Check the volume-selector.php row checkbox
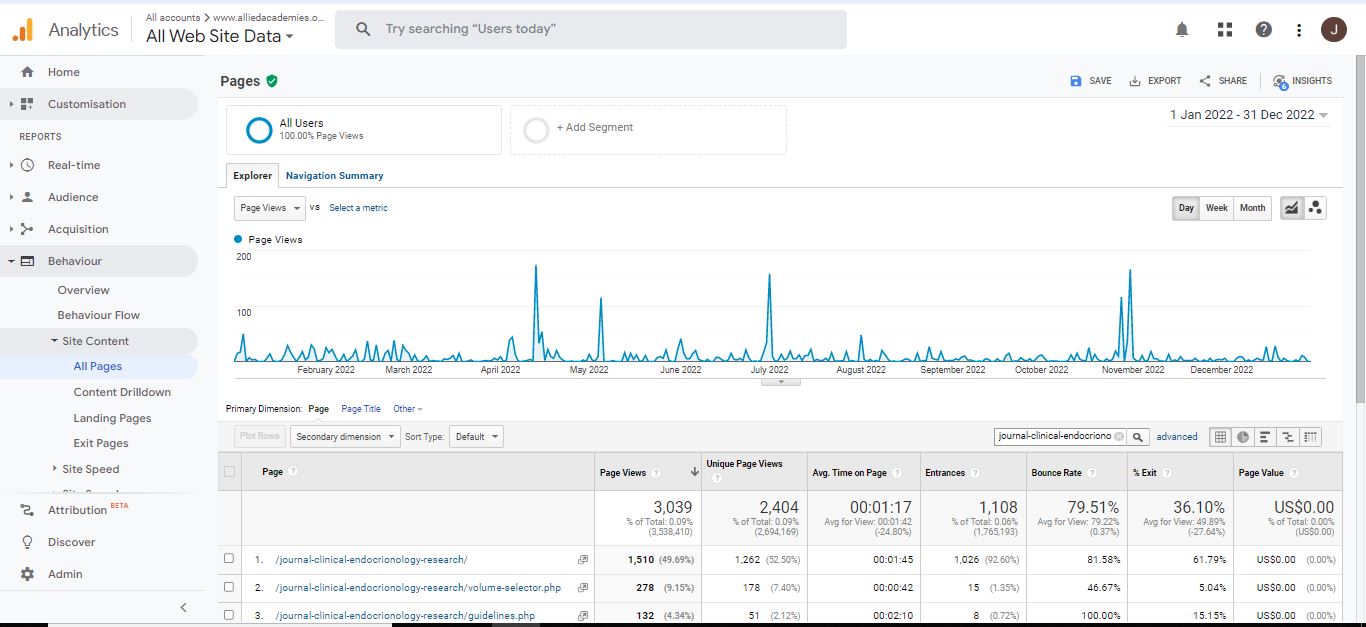This screenshot has width=1366, height=627. [x=230, y=587]
